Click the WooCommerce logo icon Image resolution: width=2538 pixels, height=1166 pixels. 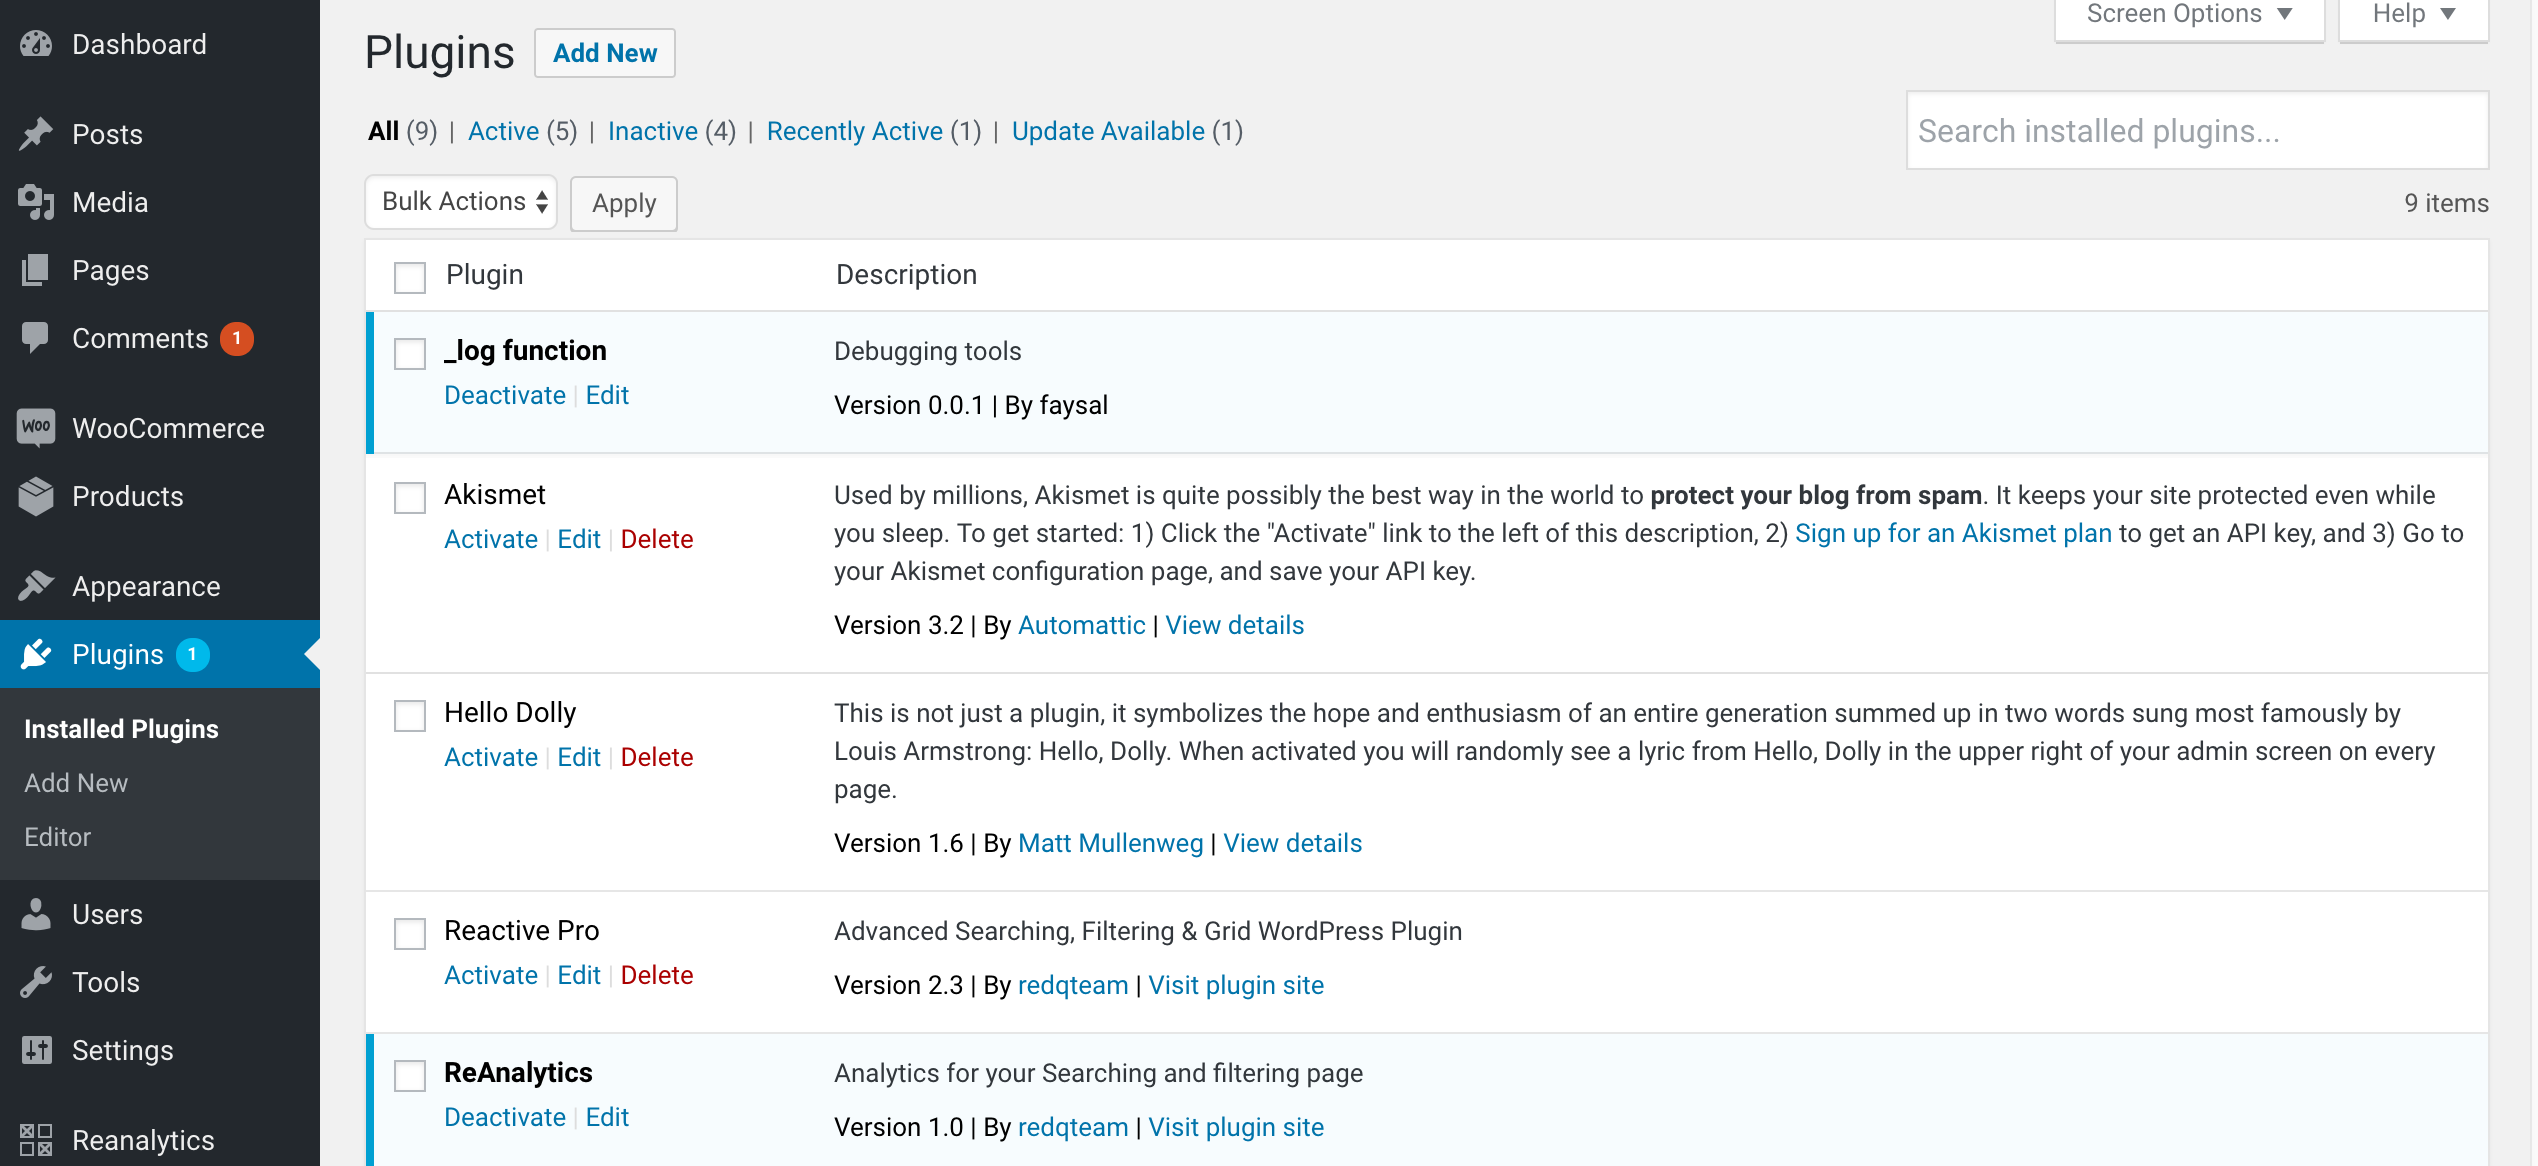coord(36,428)
